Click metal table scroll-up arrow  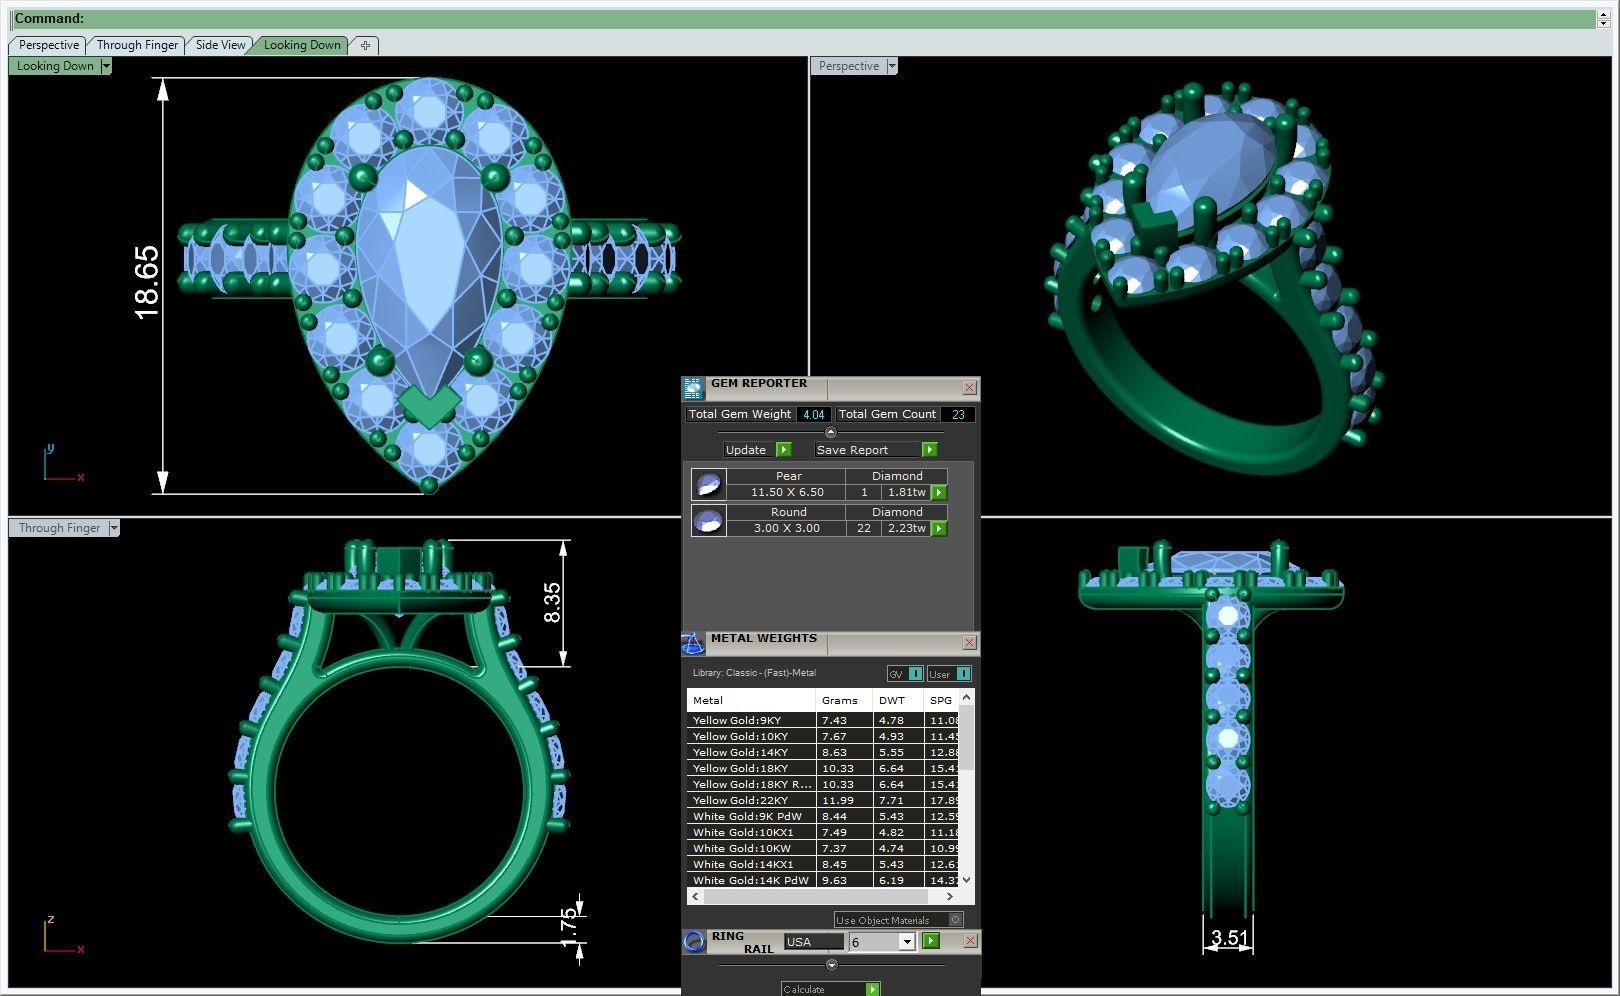pyautogui.click(x=966, y=697)
